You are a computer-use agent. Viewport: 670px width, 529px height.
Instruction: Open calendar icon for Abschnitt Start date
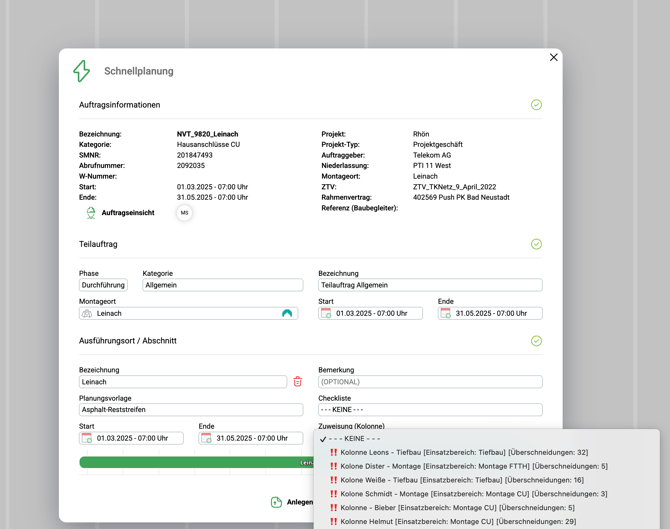point(87,439)
